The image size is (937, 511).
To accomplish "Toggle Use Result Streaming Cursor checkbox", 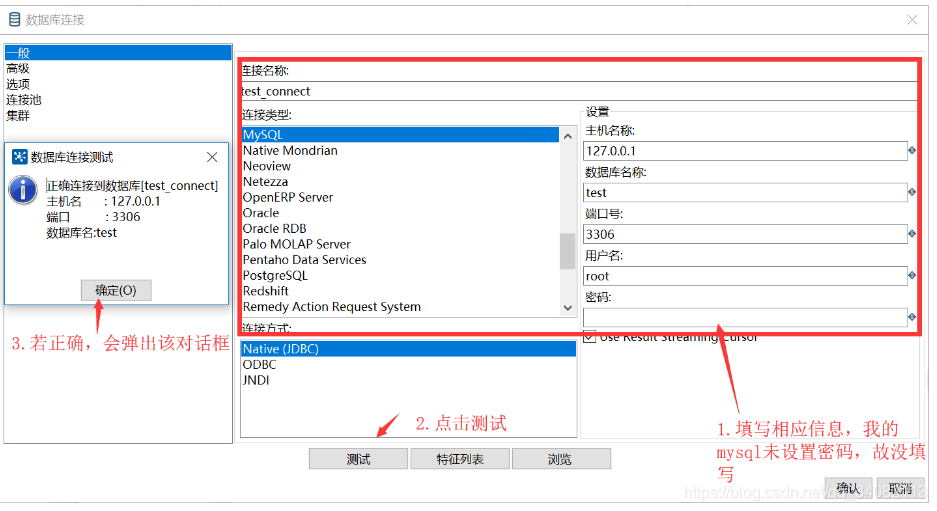I will [590, 337].
